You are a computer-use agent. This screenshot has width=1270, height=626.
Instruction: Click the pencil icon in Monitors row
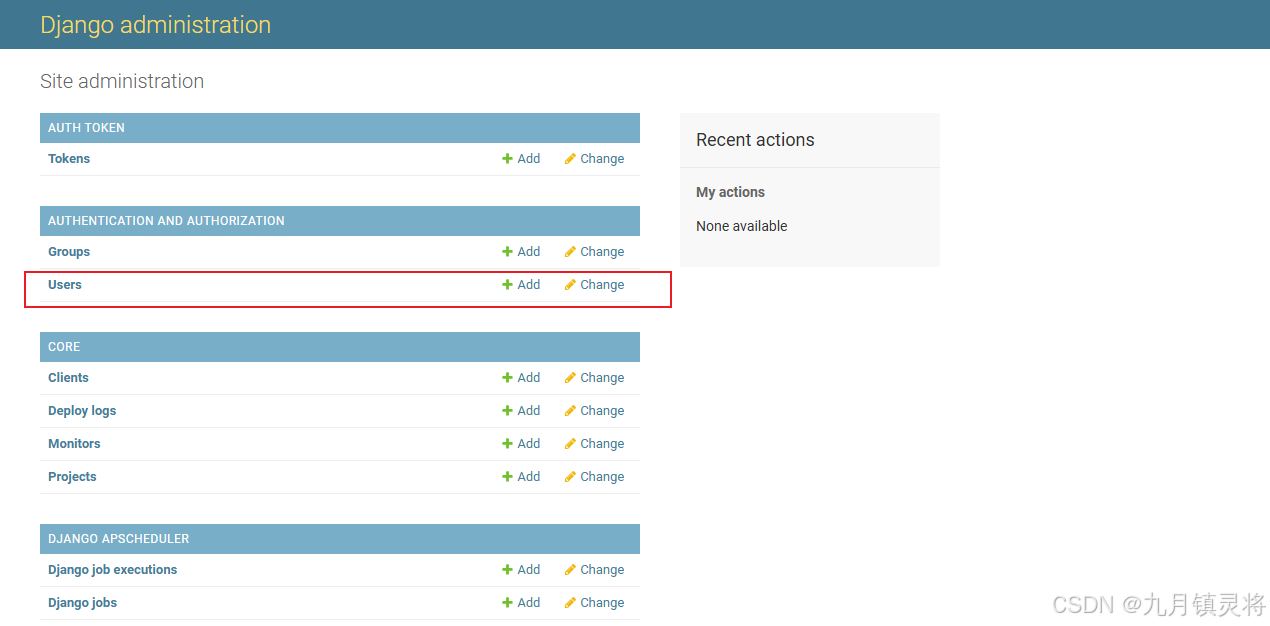click(570, 444)
